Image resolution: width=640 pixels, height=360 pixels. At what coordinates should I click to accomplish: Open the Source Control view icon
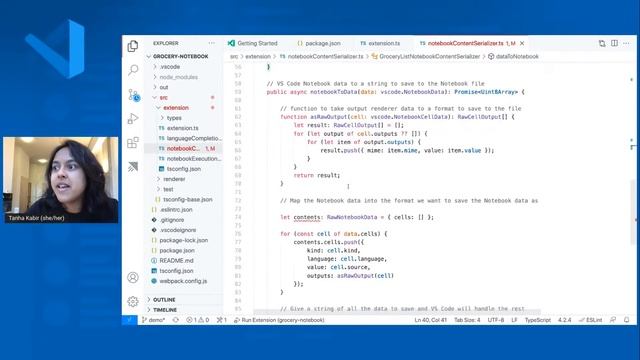[x=133, y=95]
